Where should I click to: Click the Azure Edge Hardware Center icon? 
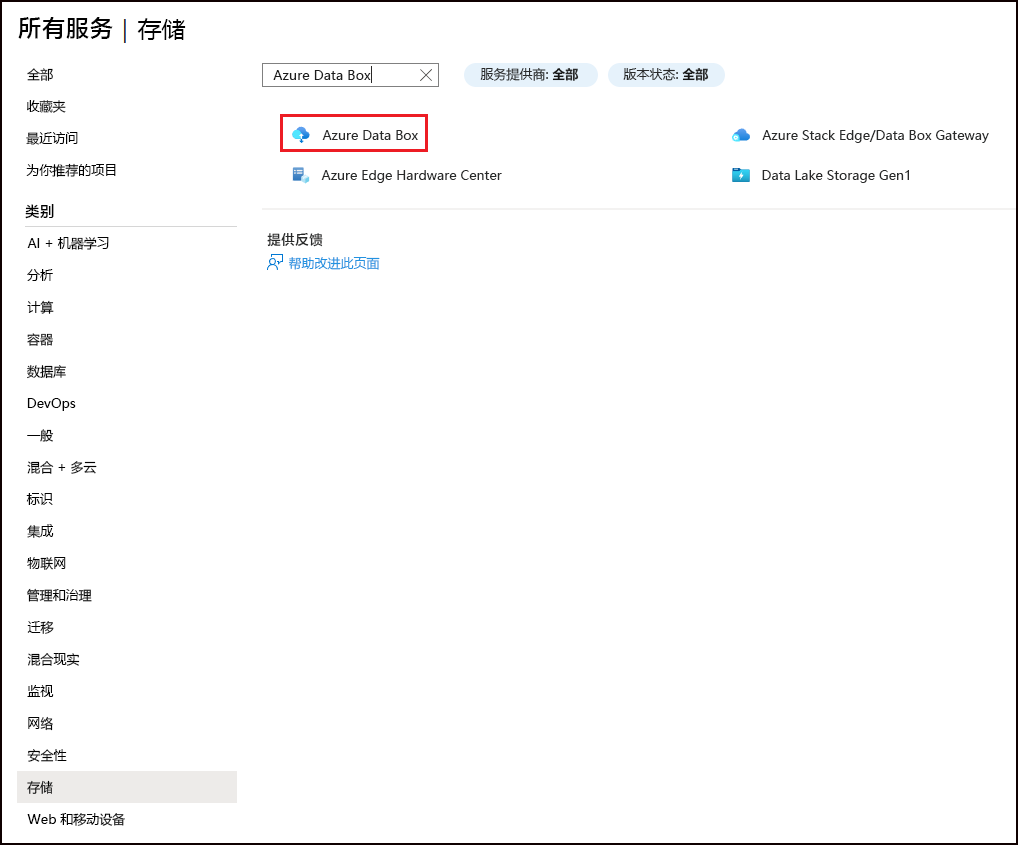(x=300, y=175)
